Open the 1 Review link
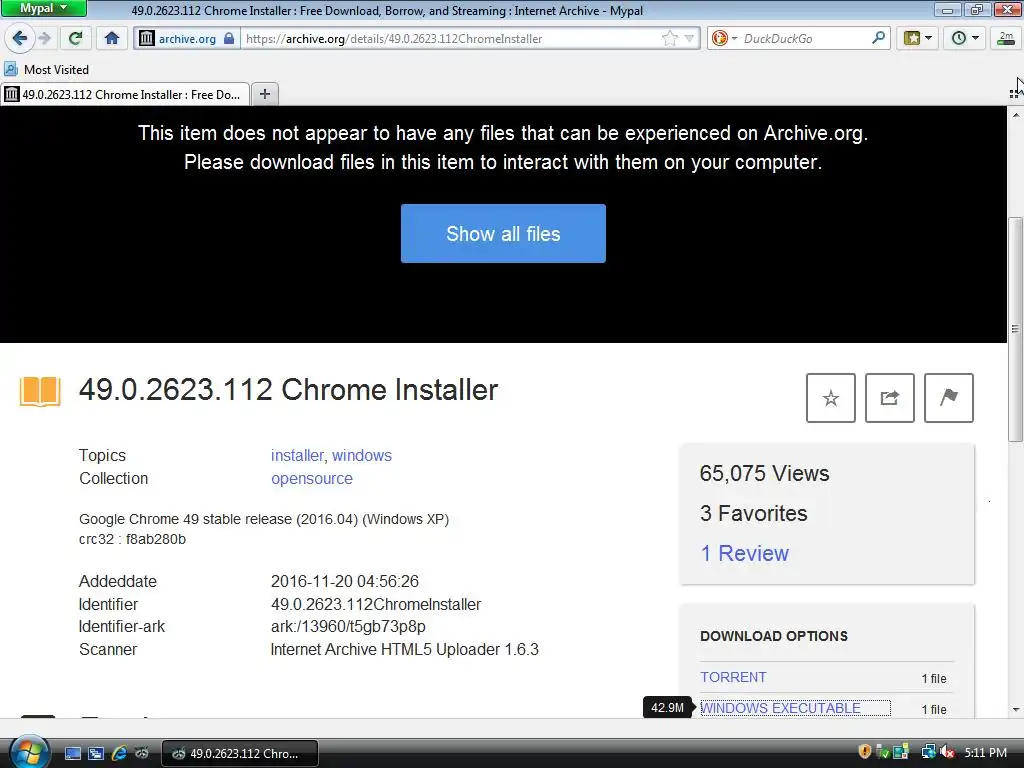 [744, 553]
